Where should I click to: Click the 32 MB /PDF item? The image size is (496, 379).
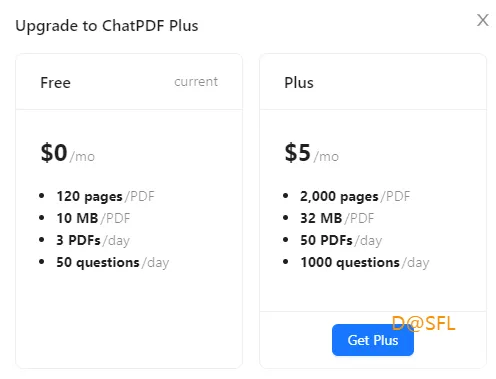pos(337,218)
